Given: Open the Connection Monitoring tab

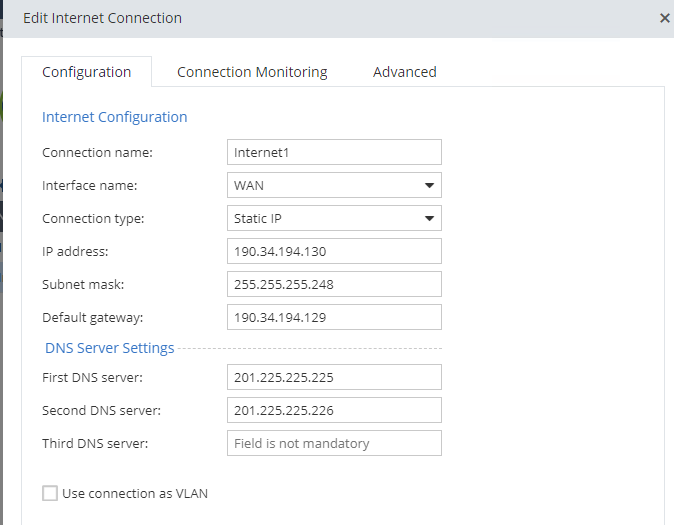Looking at the screenshot, I should 252,72.
